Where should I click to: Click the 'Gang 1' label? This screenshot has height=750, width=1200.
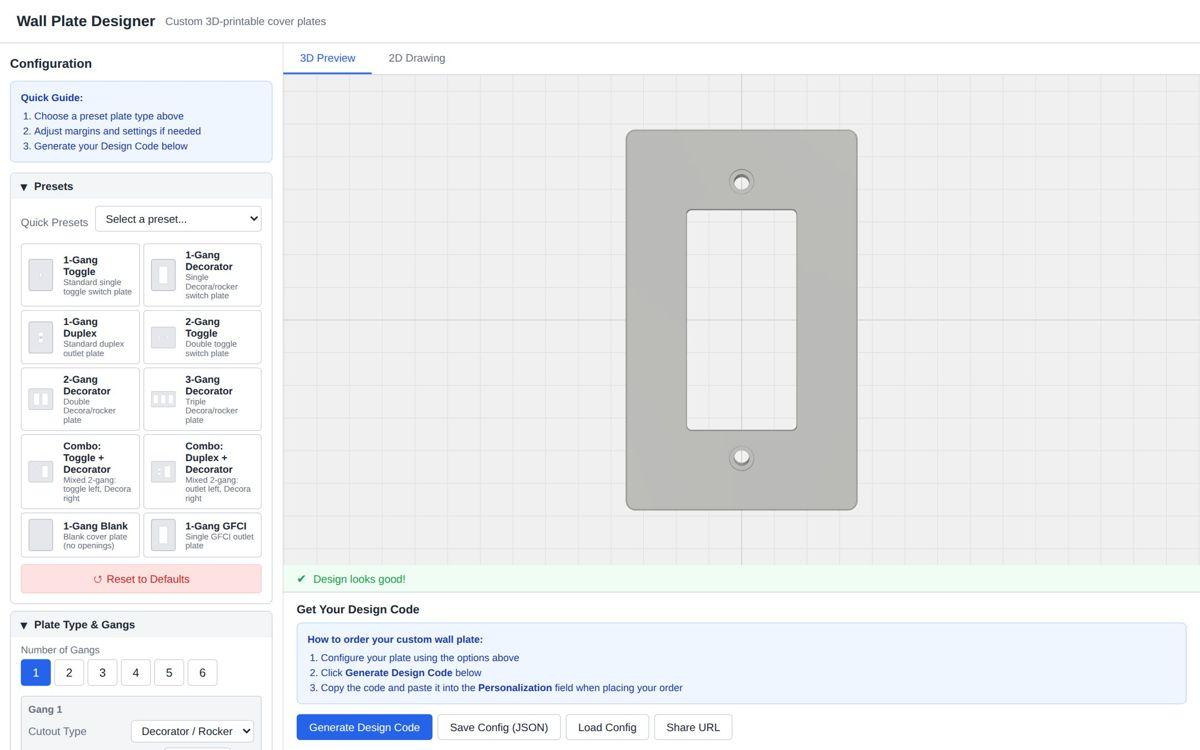coord(45,709)
